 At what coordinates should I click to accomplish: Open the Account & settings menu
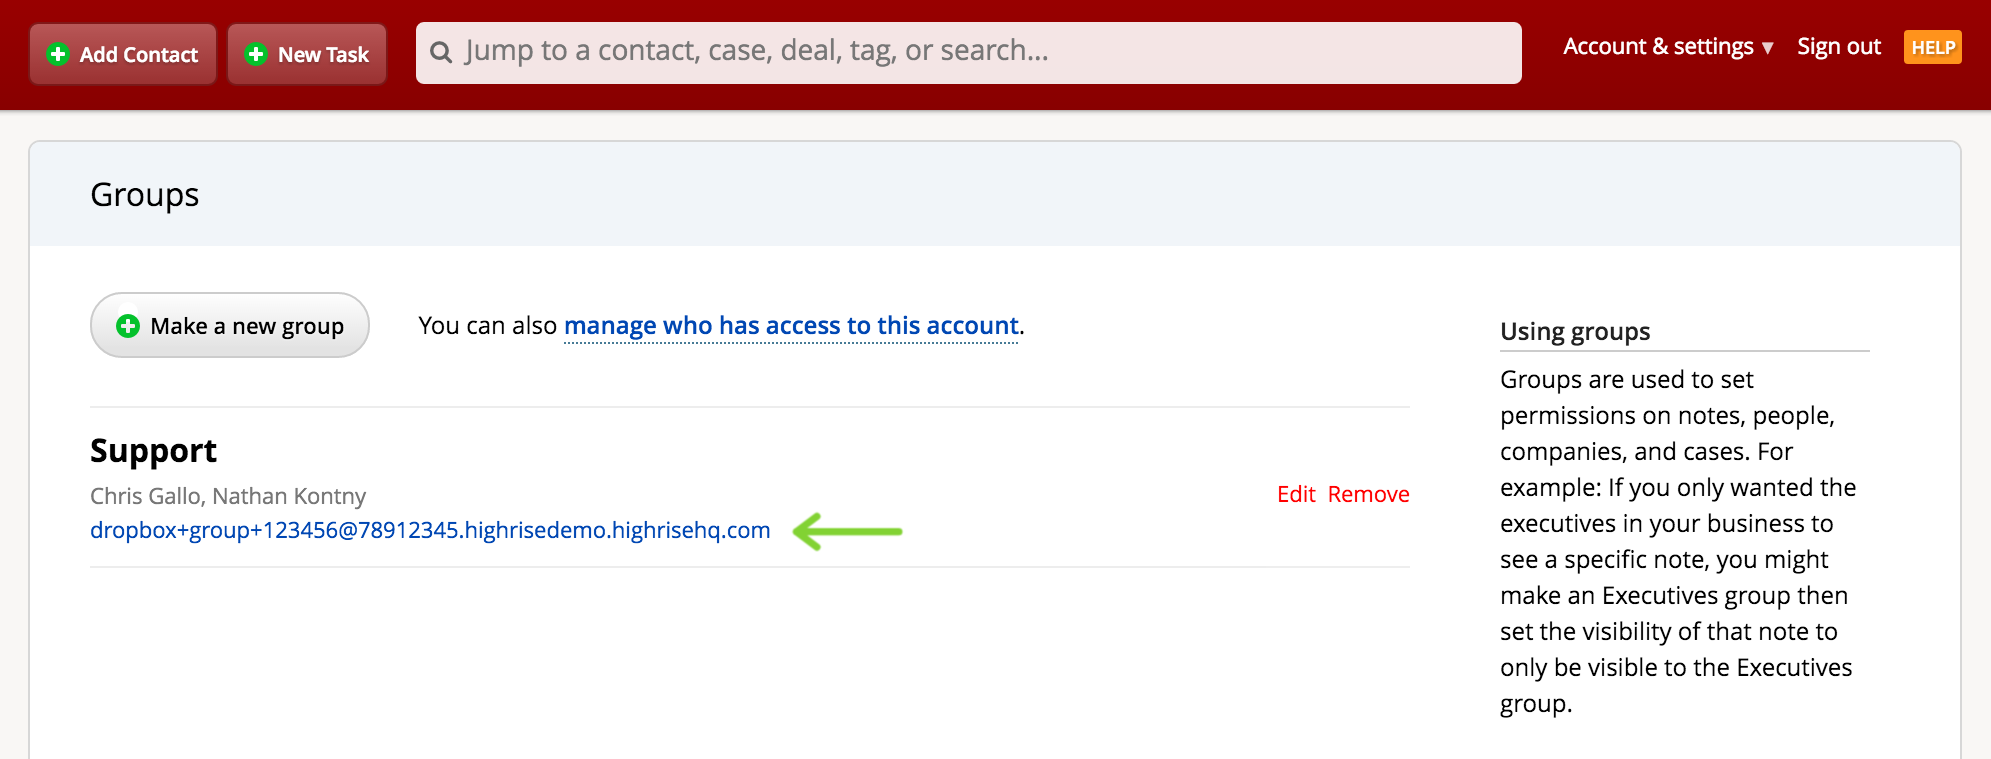coord(1658,47)
